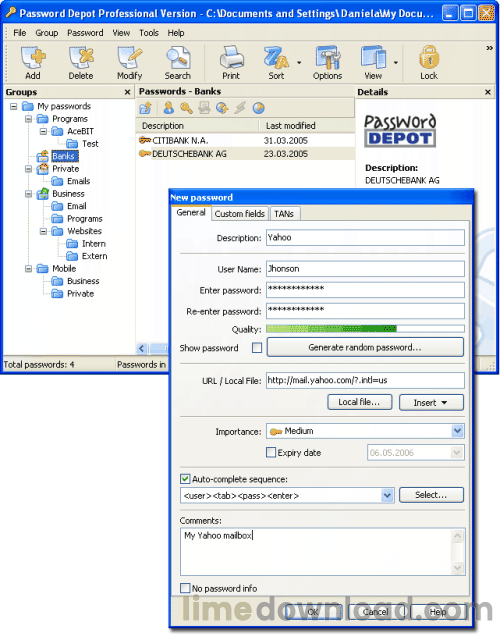
Task: Click the User Name field containing Jhonson
Action: [x=365, y=269]
